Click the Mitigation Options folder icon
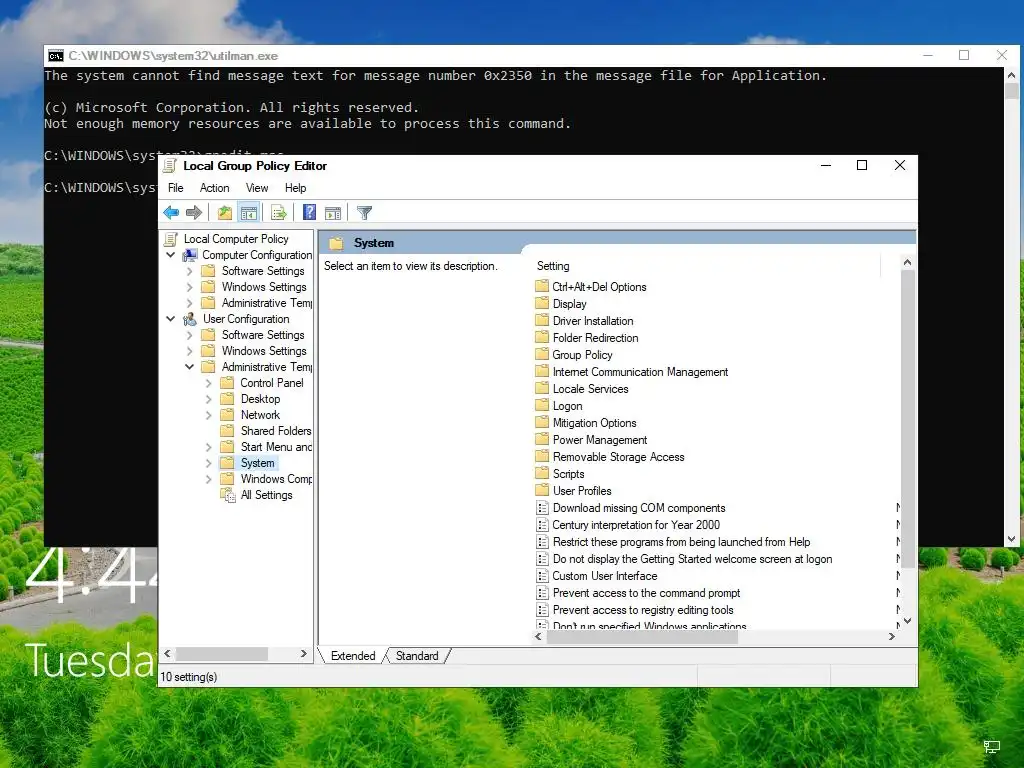Screen dimensions: 1024x768 pos(541,423)
